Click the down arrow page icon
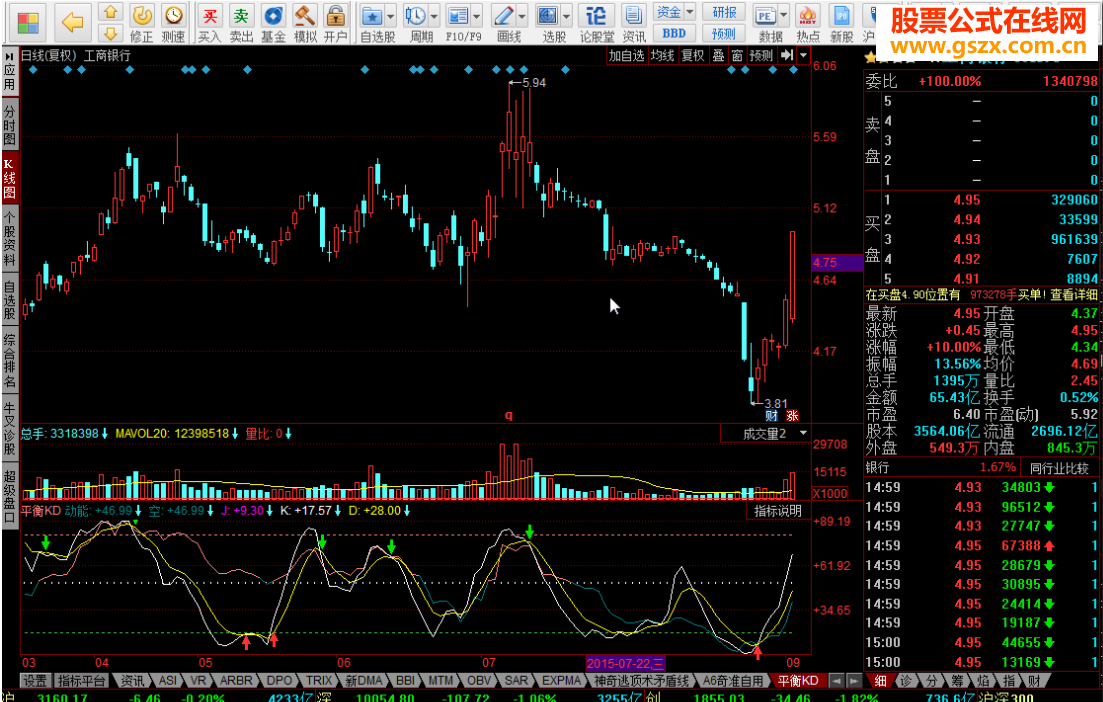1103x702 pixels. coord(110,33)
